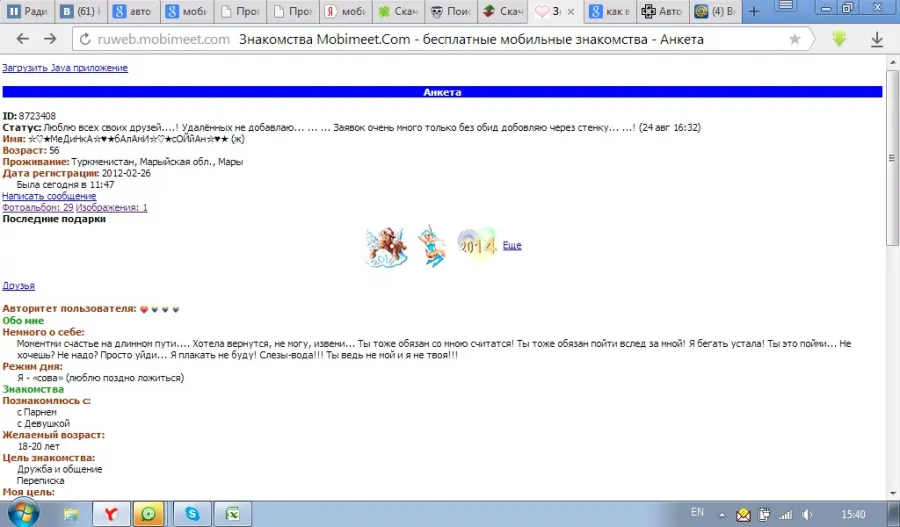This screenshot has height=527, width=900.
Task: Switch to the Mail.ru '(4) В' tab
Action: (715, 11)
